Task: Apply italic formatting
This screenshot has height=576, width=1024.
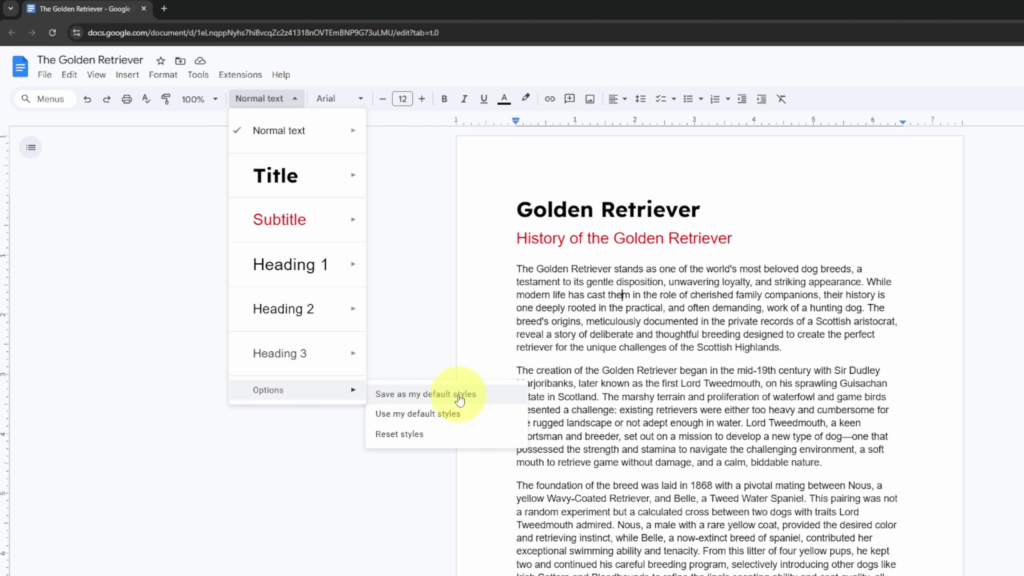Action: (x=464, y=98)
